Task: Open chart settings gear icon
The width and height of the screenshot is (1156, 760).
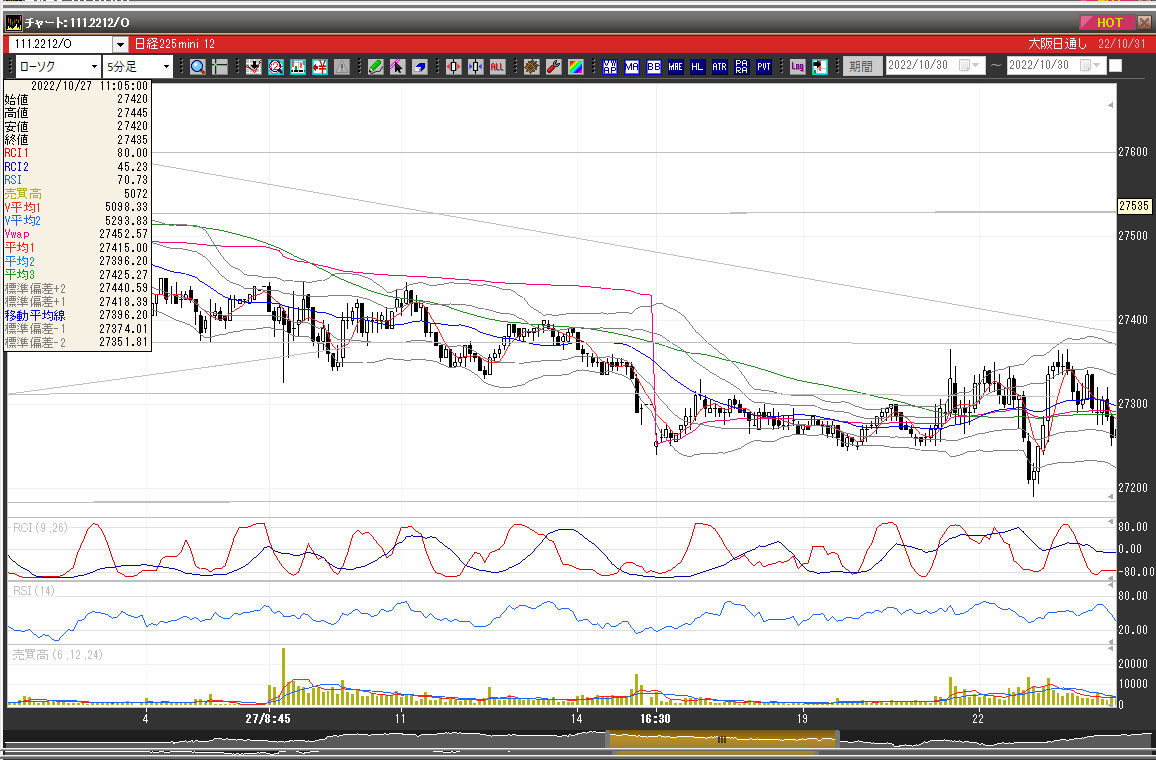Action: pos(532,66)
